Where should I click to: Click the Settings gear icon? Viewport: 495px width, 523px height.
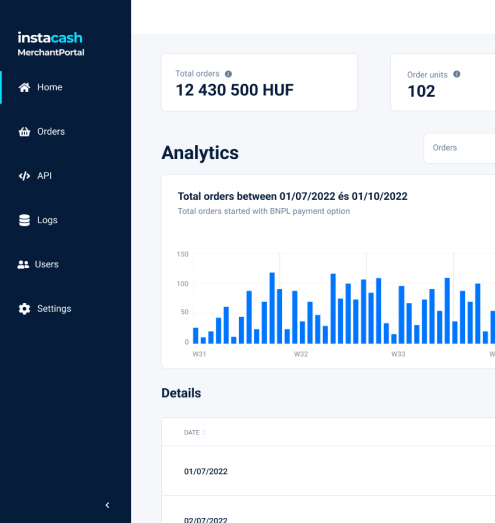(x=24, y=309)
